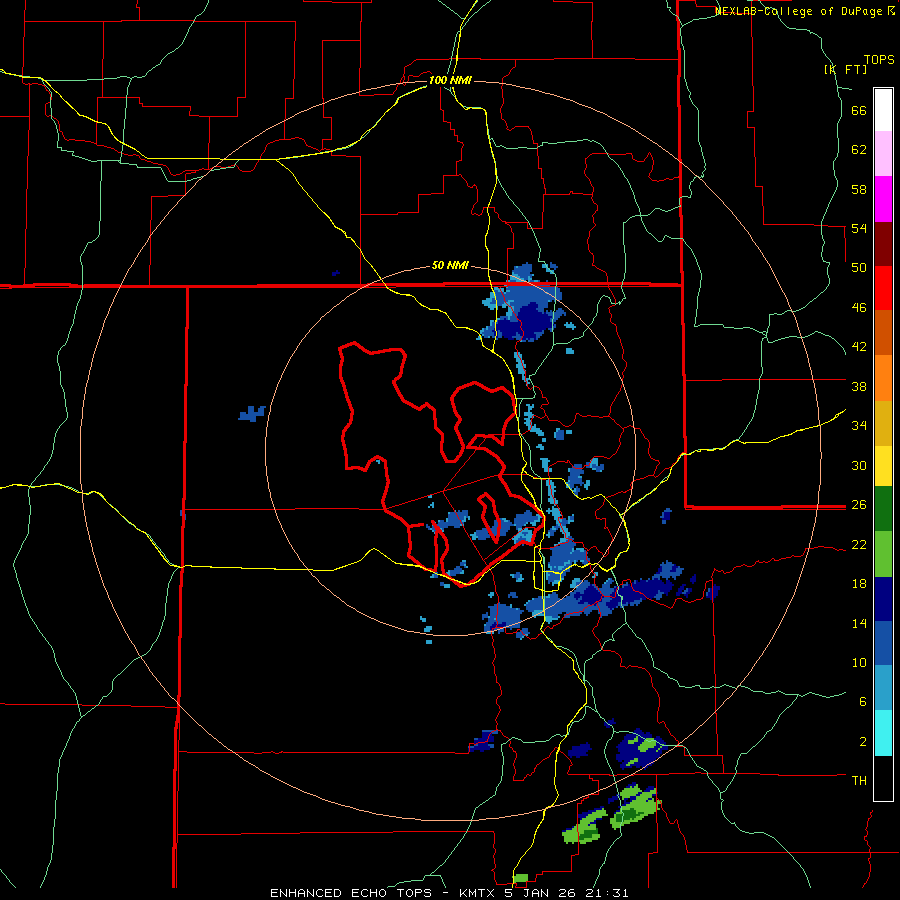
Task: Click the "TOPS" legend title
Action: [879, 60]
